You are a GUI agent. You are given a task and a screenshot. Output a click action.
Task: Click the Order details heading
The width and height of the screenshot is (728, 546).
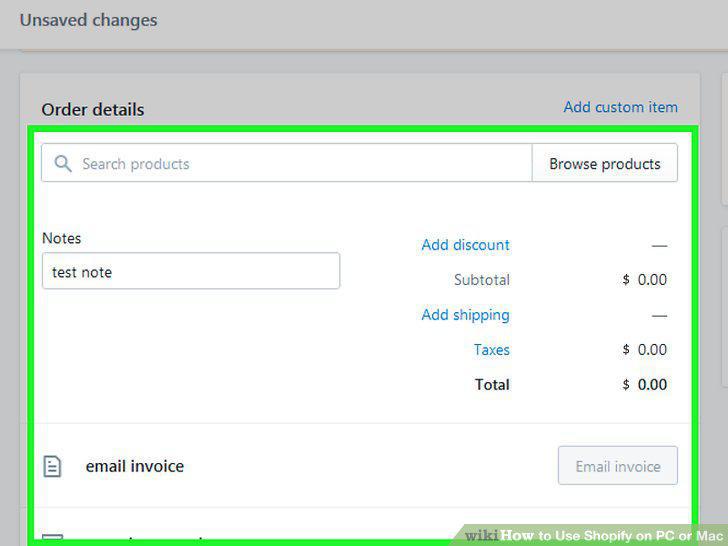click(93, 110)
